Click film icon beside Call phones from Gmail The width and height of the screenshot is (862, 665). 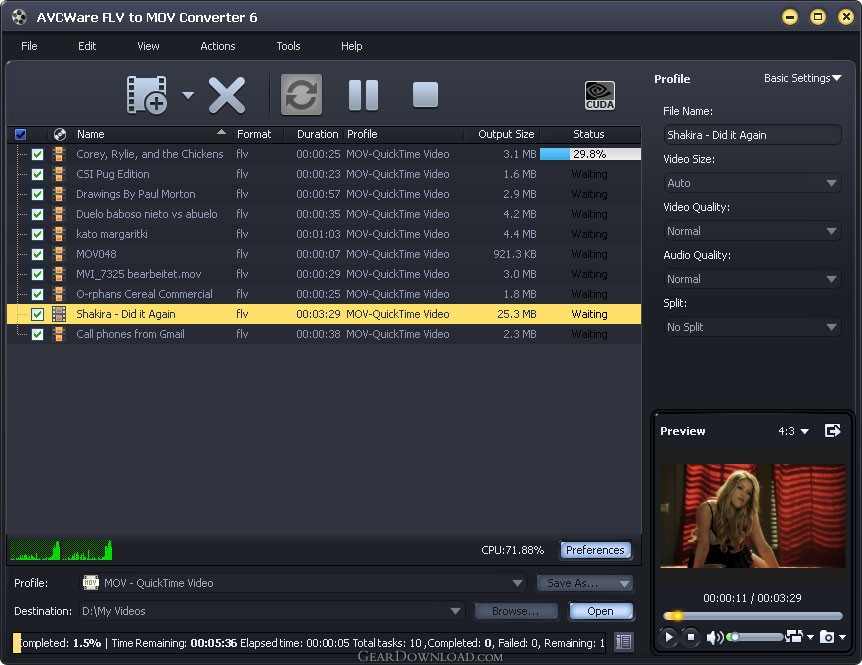(x=59, y=334)
